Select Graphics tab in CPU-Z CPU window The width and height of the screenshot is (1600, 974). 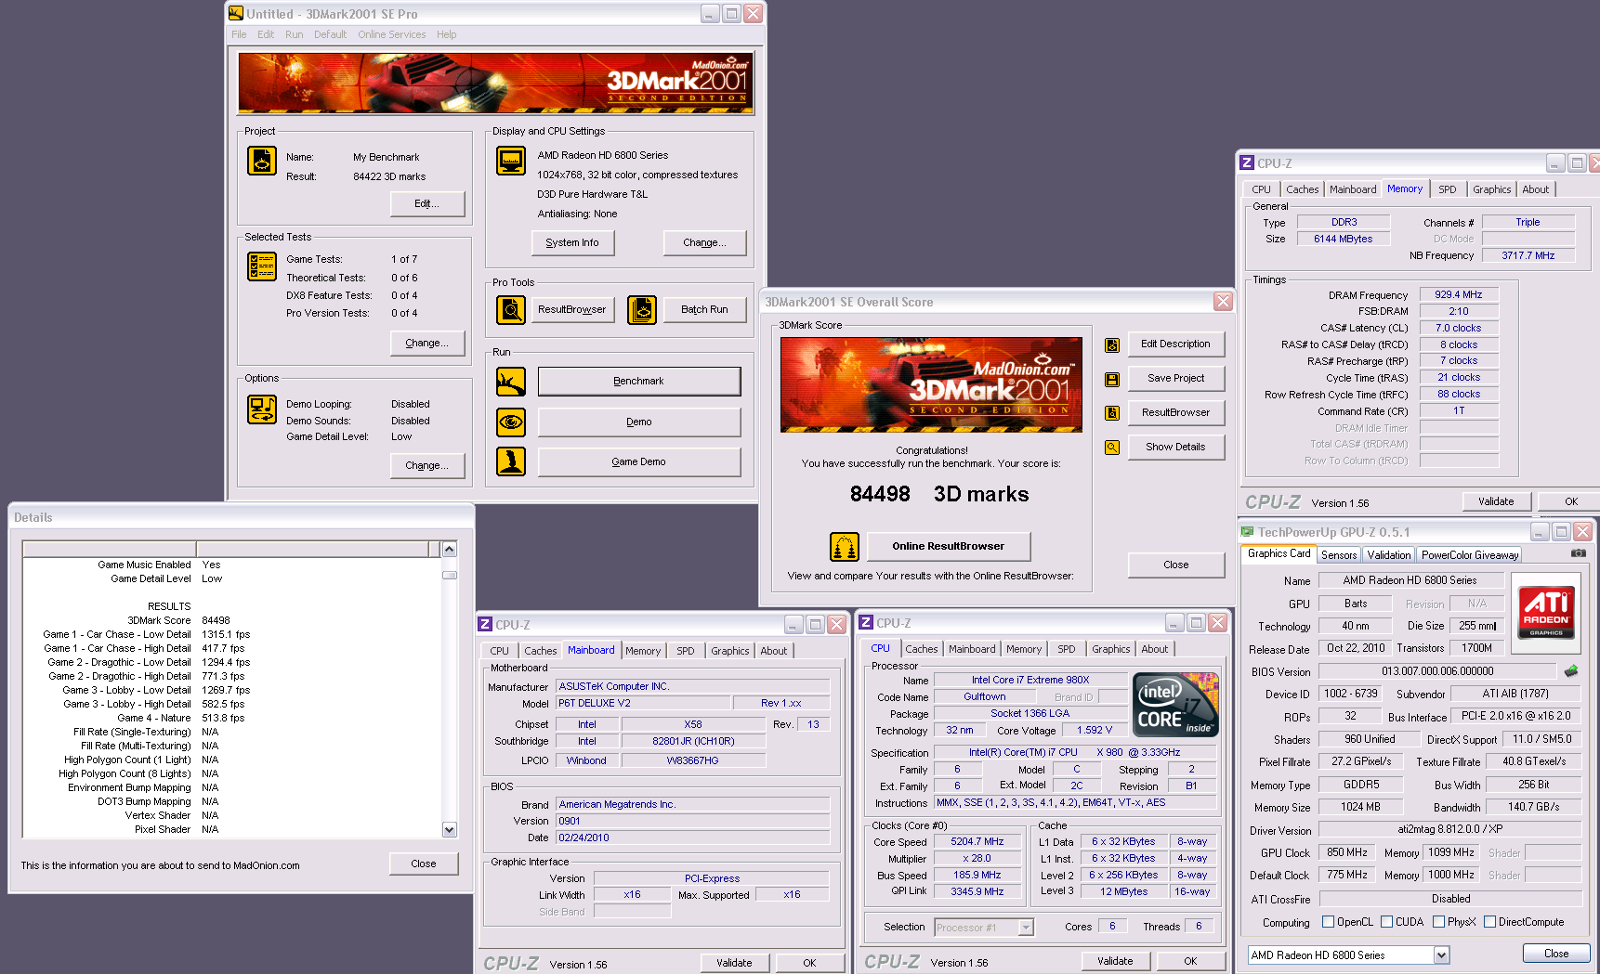coord(1110,649)
